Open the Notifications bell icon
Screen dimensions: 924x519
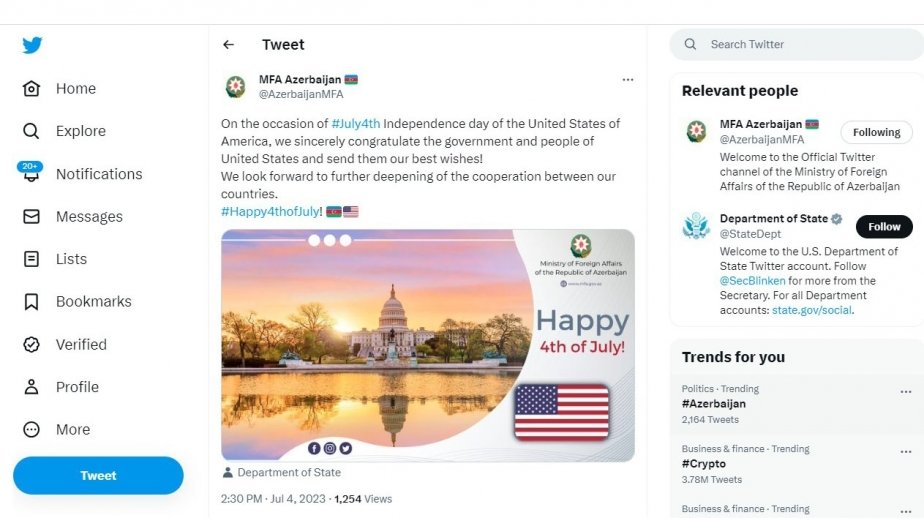pyautogui.click(x=31, y=173)
